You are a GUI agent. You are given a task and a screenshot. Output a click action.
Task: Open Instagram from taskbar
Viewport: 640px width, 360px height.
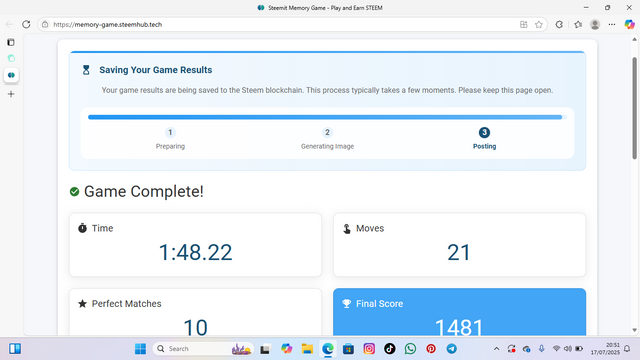point(369,349)
